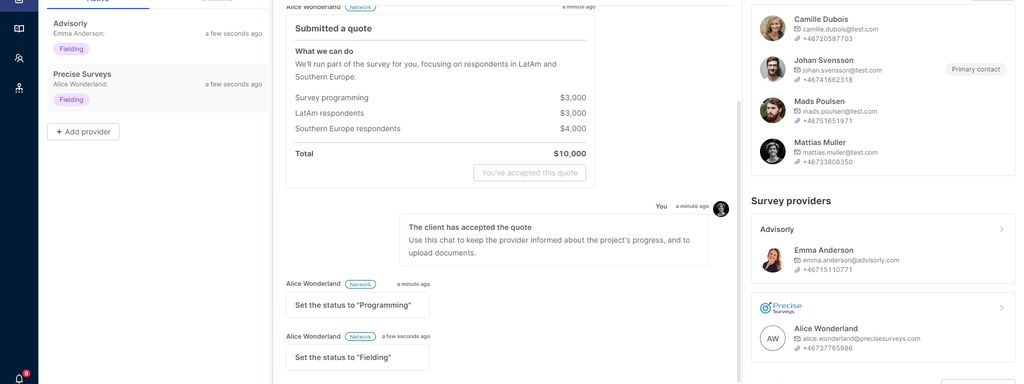This screenshot has height=384, width=1024.
Task: Click Johan Svensson's profile photo
Action: [773, 69]
